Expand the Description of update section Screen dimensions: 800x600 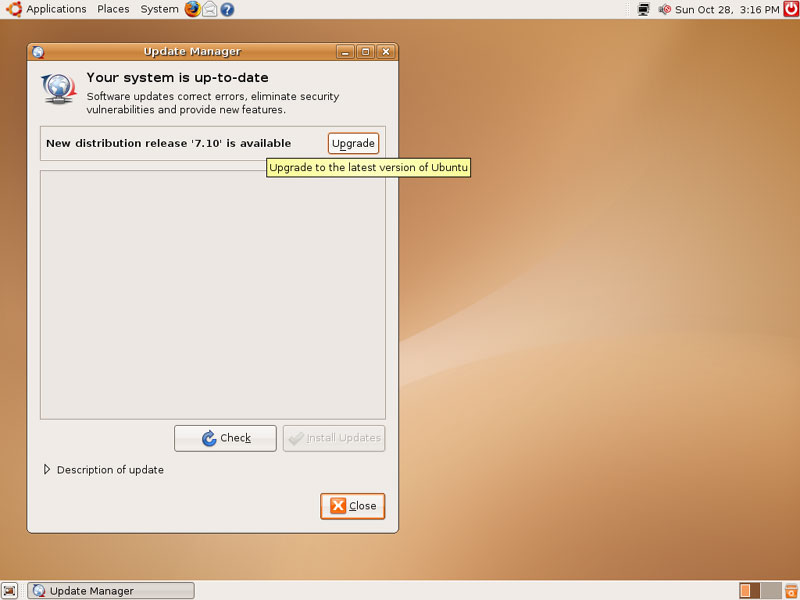point(104,470)
